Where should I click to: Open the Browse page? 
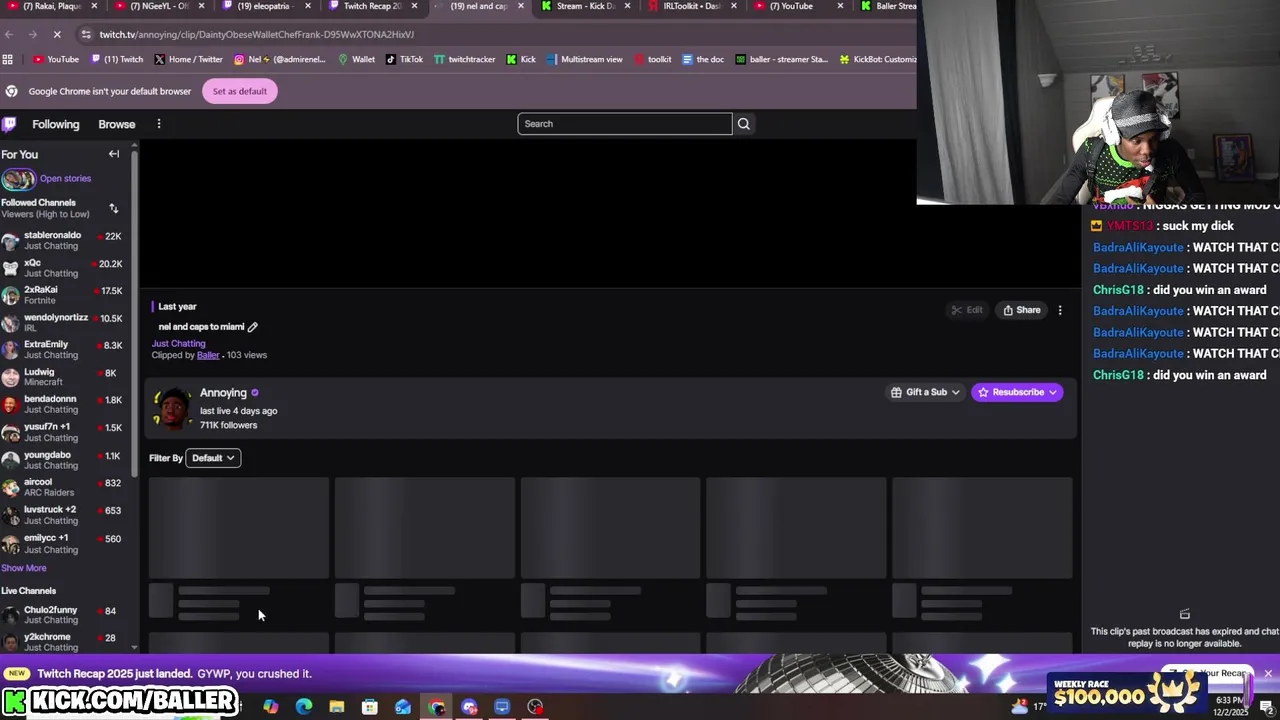[x=117, y=124]
